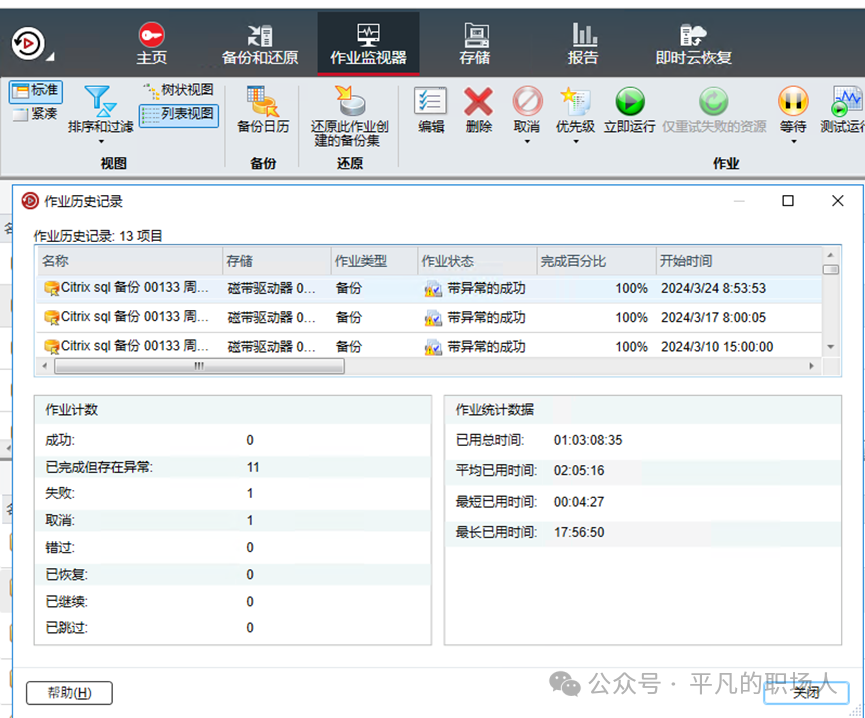The height and width of the screenshot is (718, 865).
Task: Toggle the 树状视图 tree view
Action: 178,90
